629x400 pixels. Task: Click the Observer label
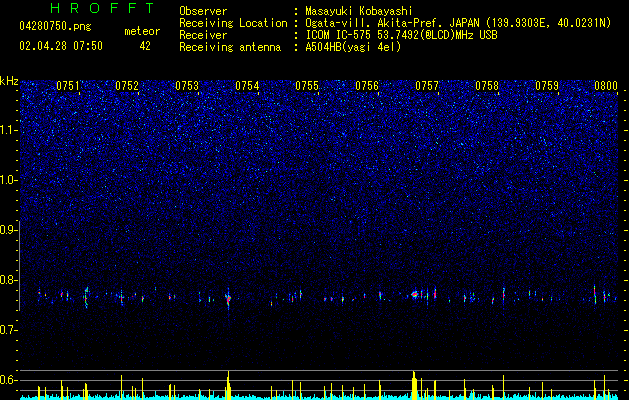203,11
